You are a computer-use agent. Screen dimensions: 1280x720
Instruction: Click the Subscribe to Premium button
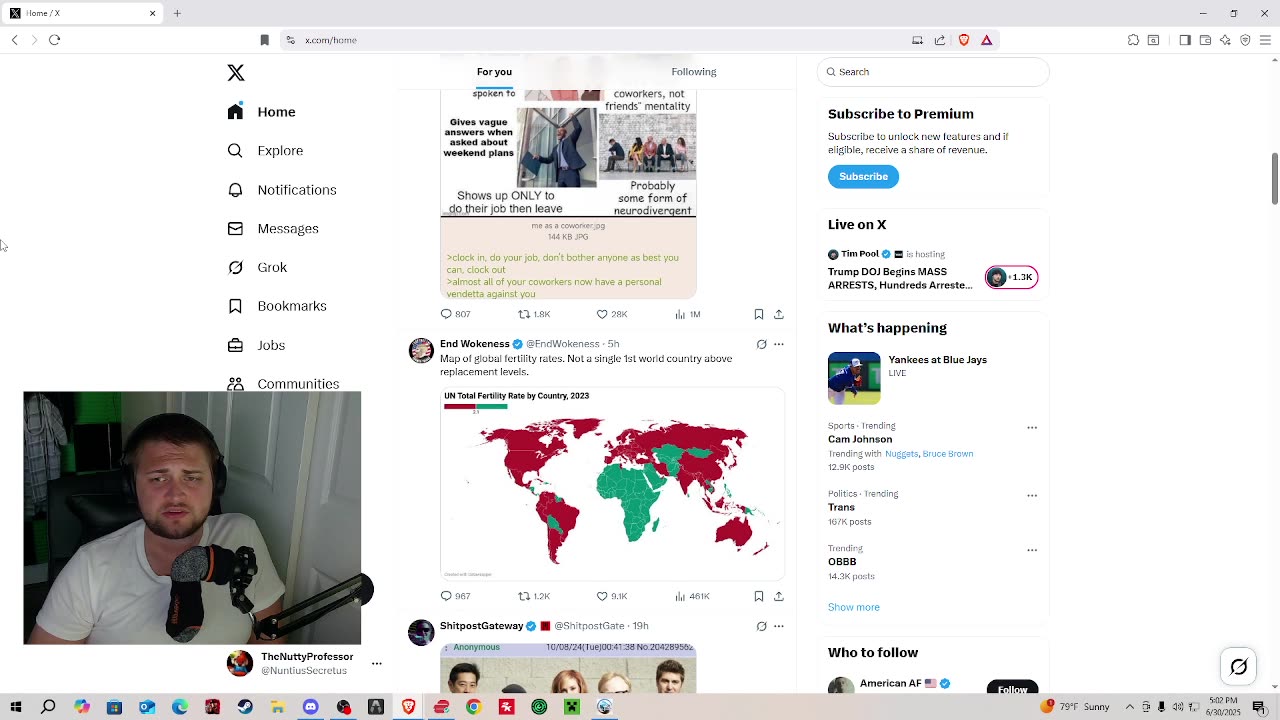point(863,176)
